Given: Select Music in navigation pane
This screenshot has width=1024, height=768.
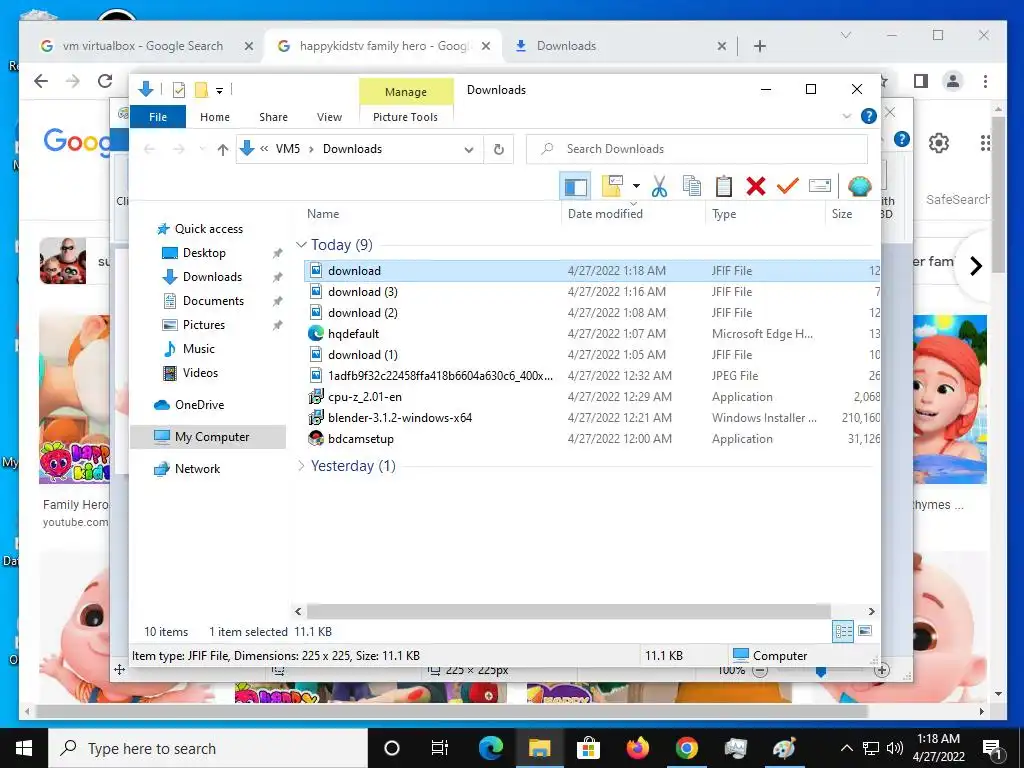Looking at the screenshot, I should (199, 349).
